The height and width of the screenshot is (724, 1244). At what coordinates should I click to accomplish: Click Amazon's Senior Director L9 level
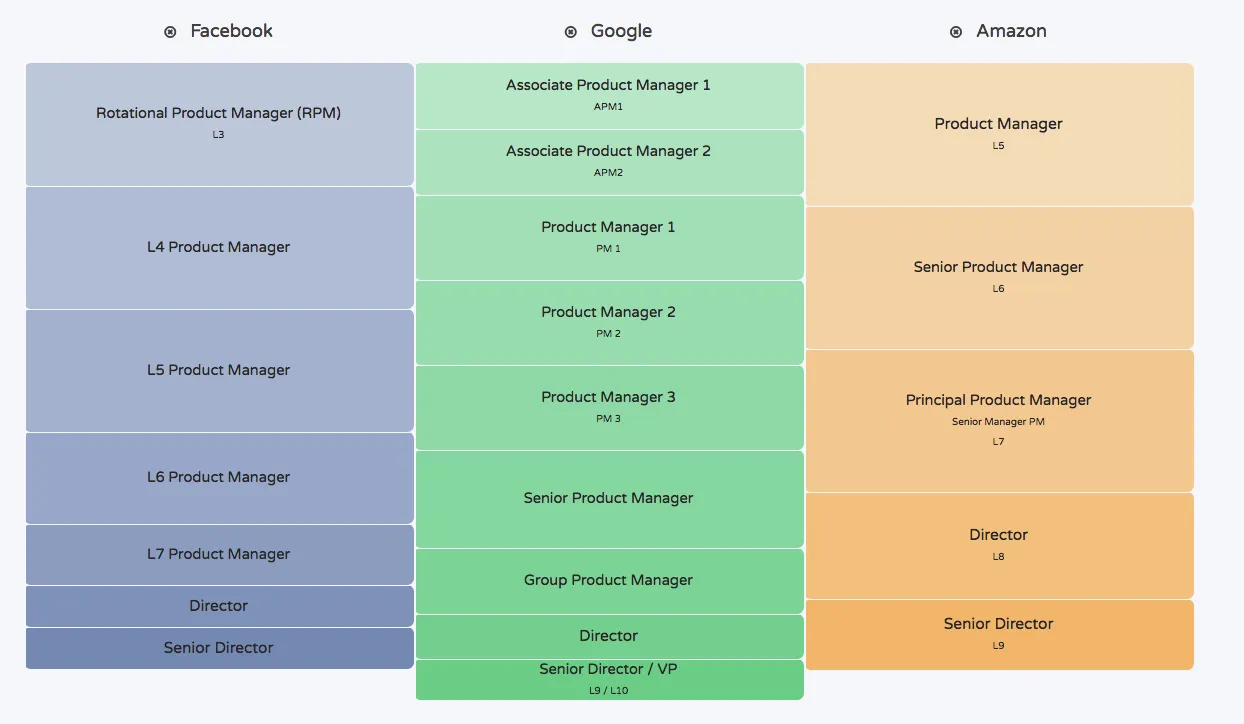998,634
